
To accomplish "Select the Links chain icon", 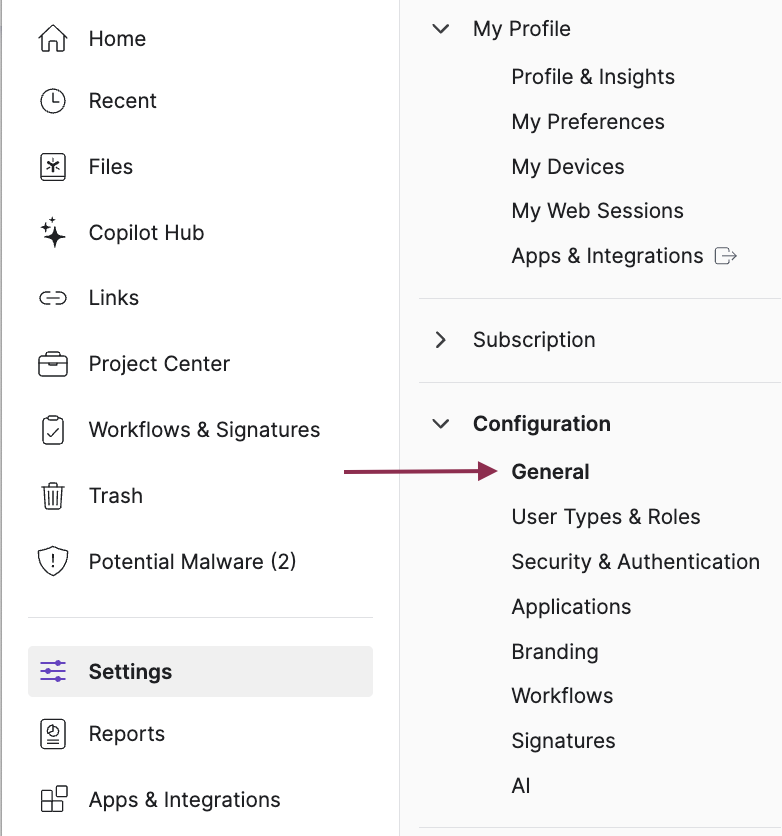I will 51,297.
